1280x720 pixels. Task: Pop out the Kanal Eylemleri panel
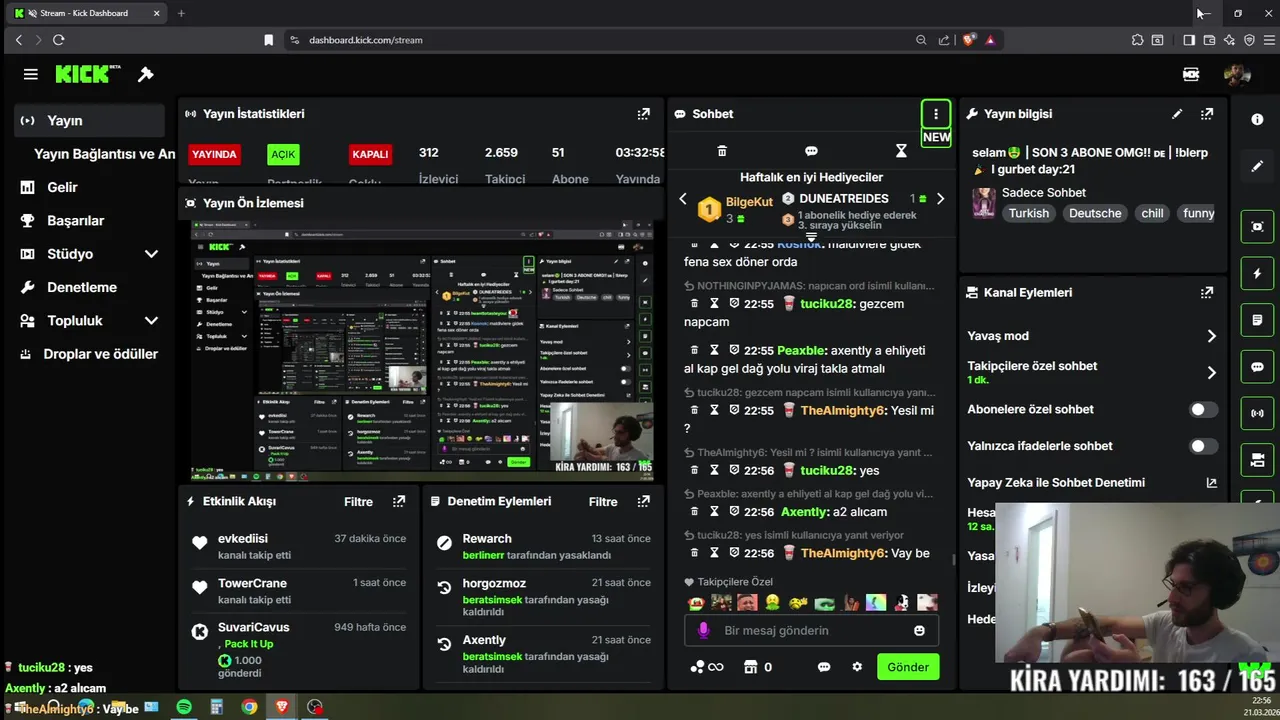click(1207, 293)
